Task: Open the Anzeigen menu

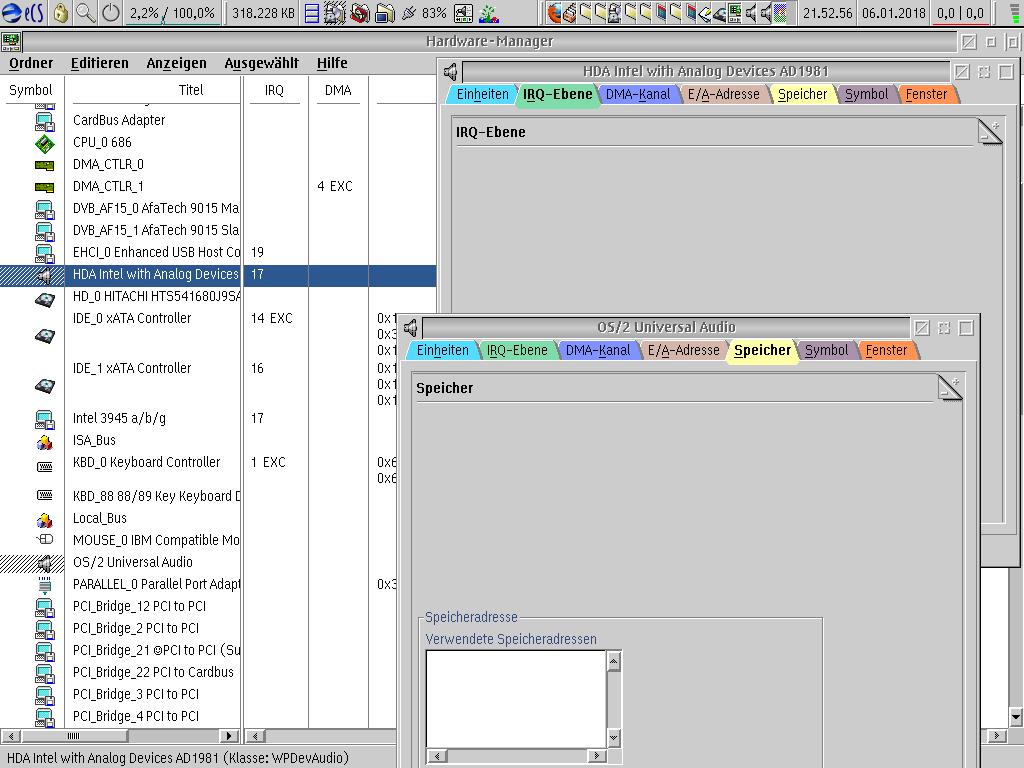Action: 176,63
